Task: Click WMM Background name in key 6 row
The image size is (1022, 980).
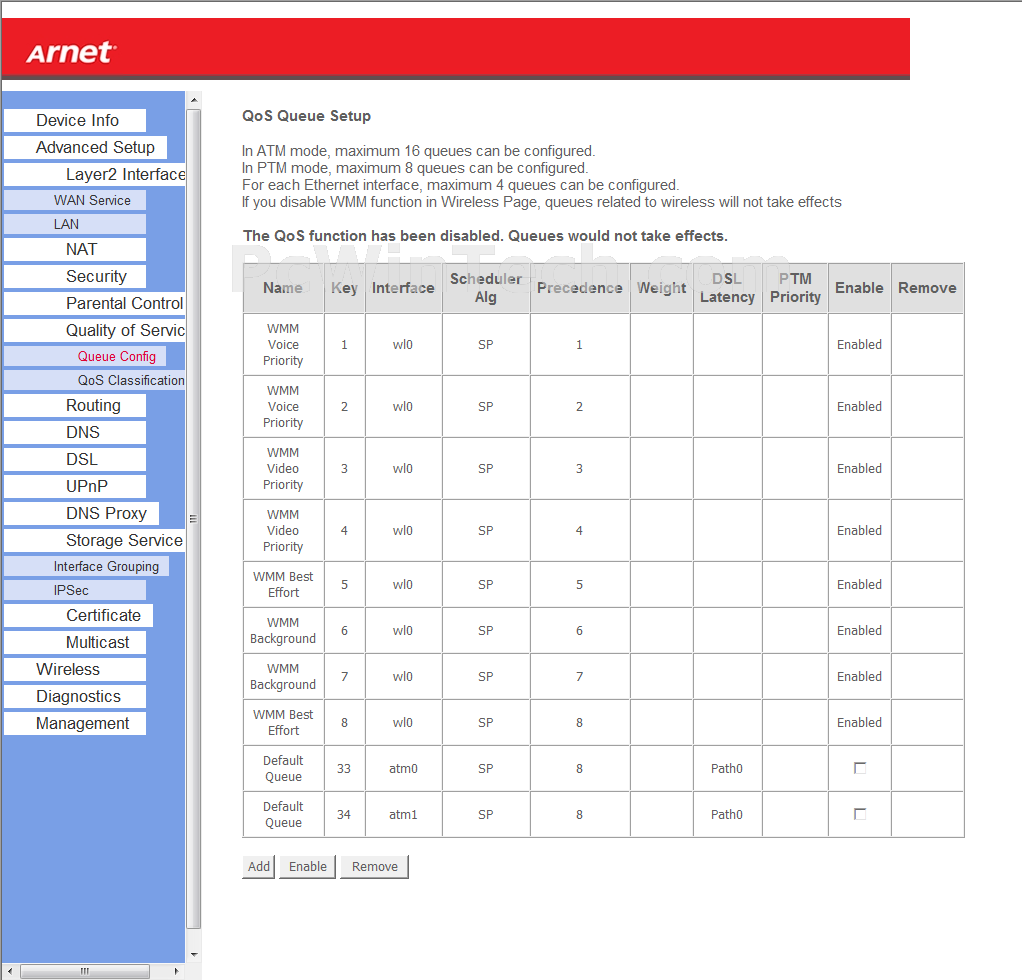Action: coord(283,631)
